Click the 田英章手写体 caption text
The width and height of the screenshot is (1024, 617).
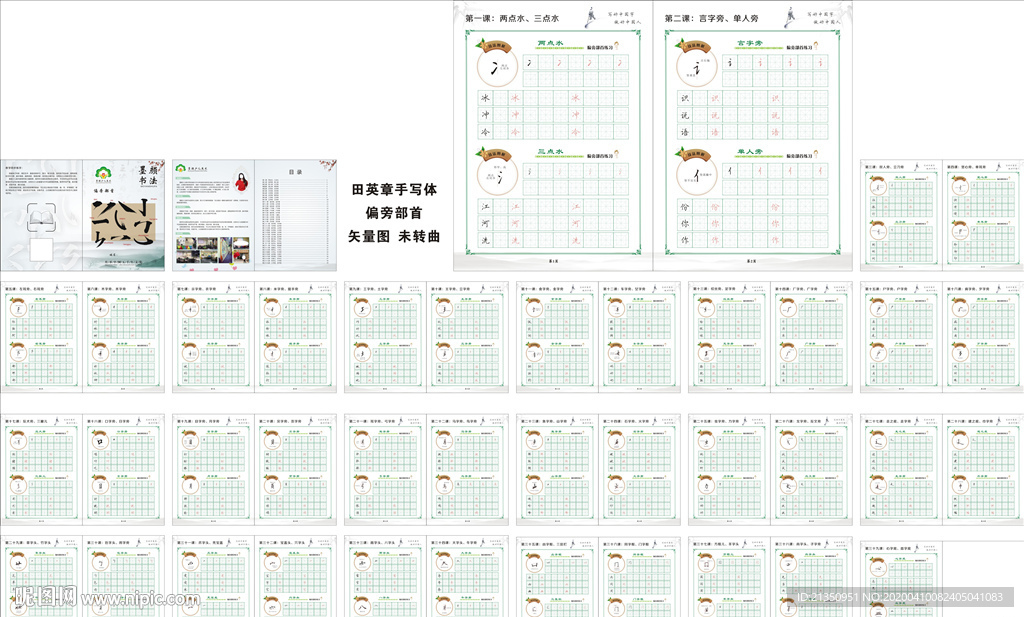394,189
